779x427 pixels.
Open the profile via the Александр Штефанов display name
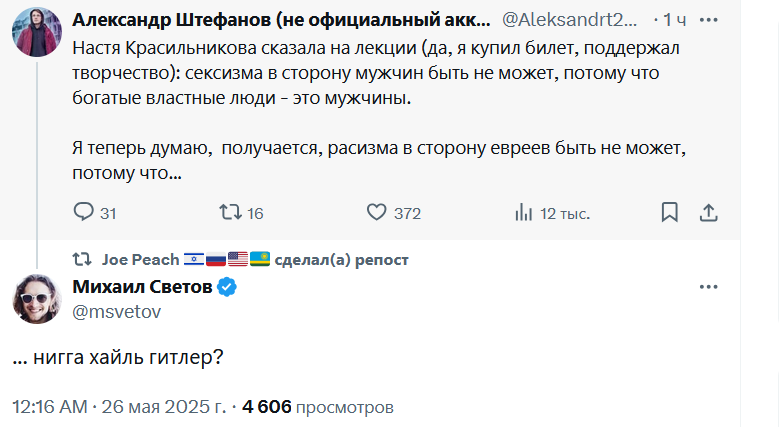[270, 20]
